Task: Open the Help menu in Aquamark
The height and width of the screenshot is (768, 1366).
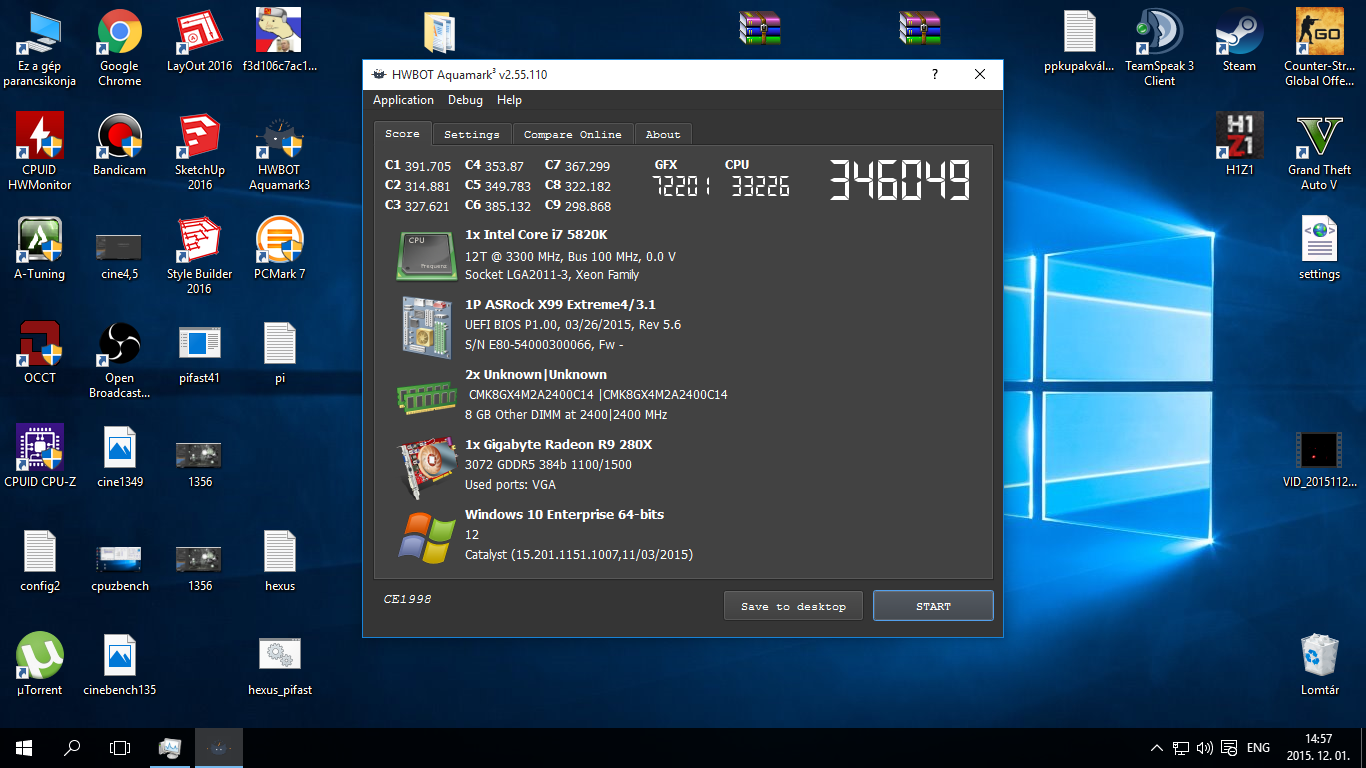Action: tap(509, 100)
